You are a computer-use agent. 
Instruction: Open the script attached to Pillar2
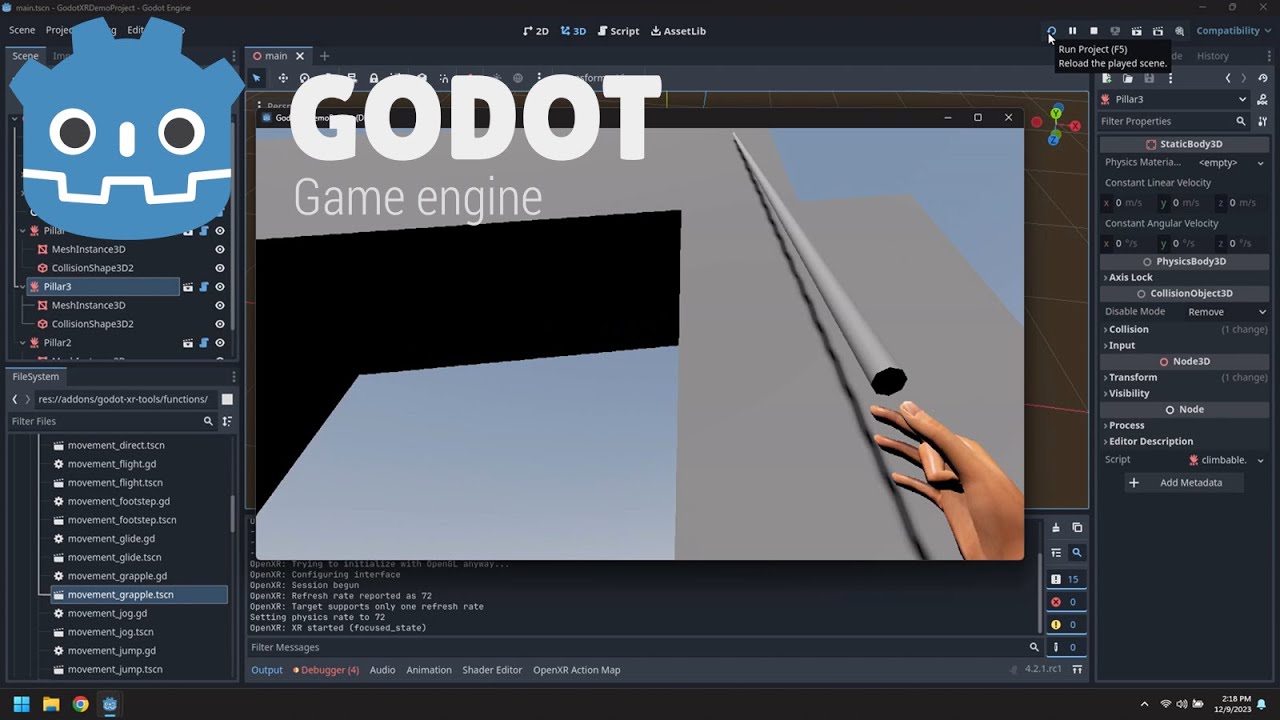[204, 343]
